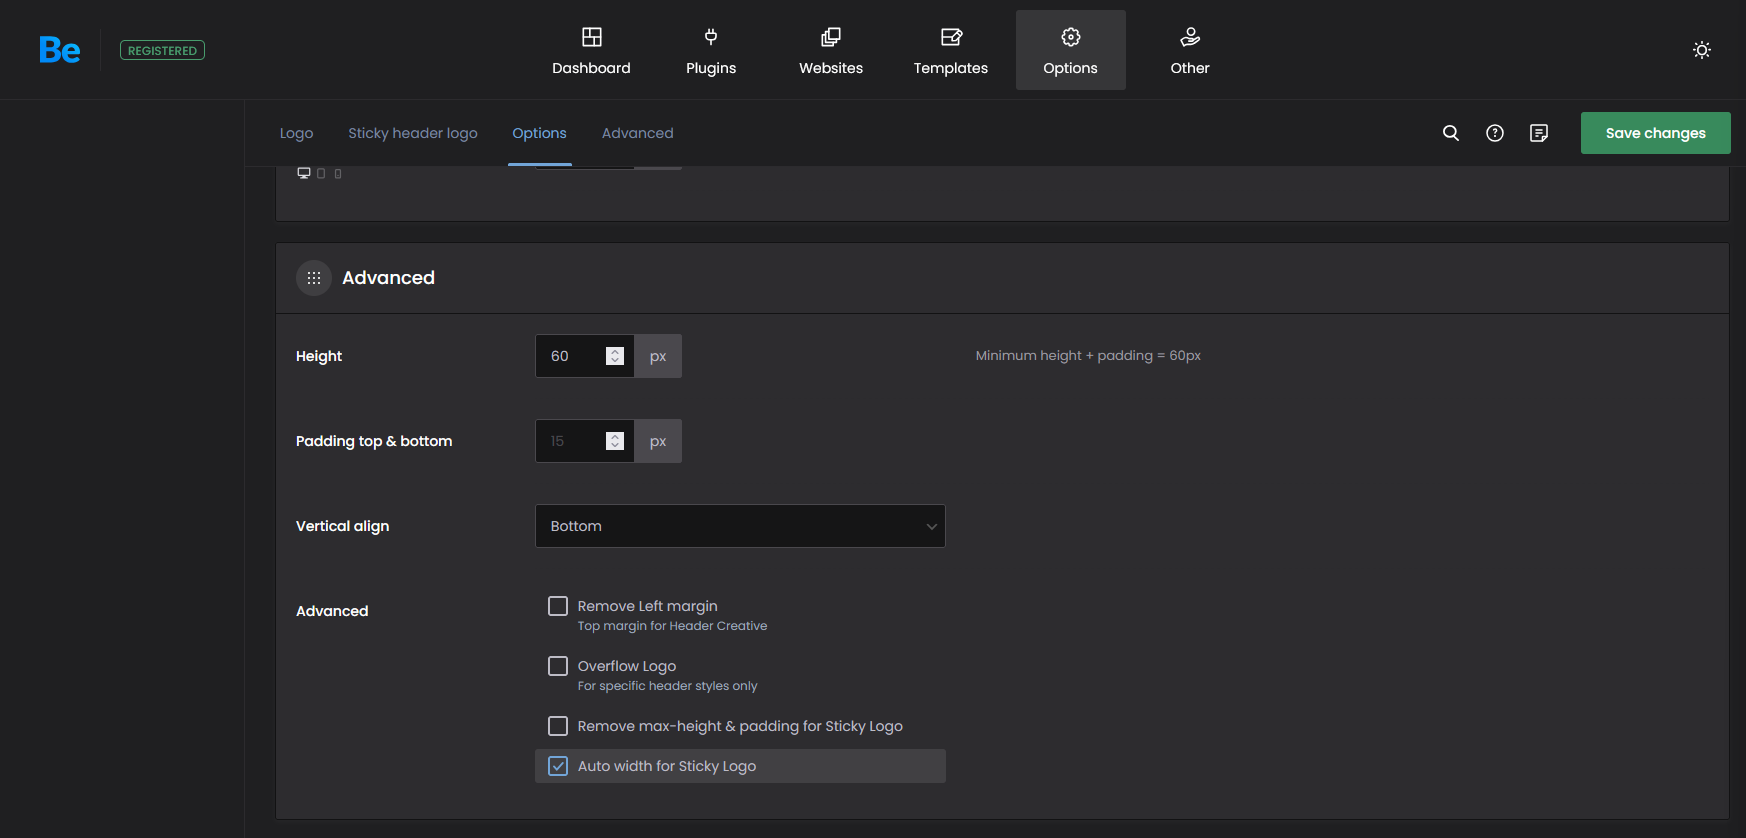Click the px unit next to Height
This screenshot has height=838, width=1746.
tap(658, 356)
